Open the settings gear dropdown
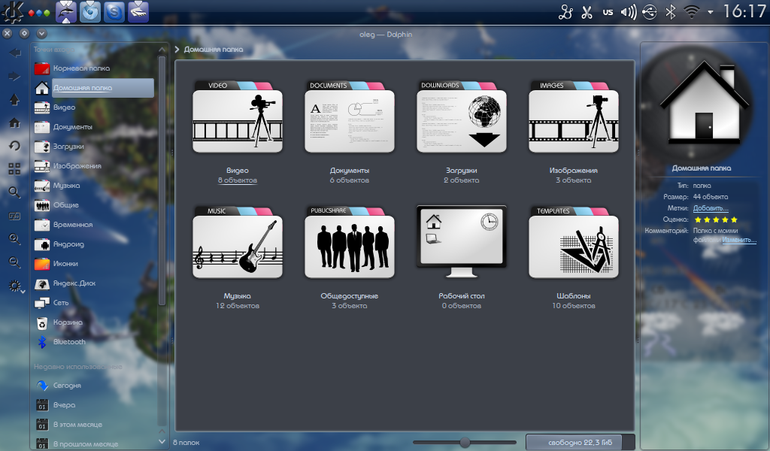The height and width of the screenshot is (451, 770). click(16, 286)
